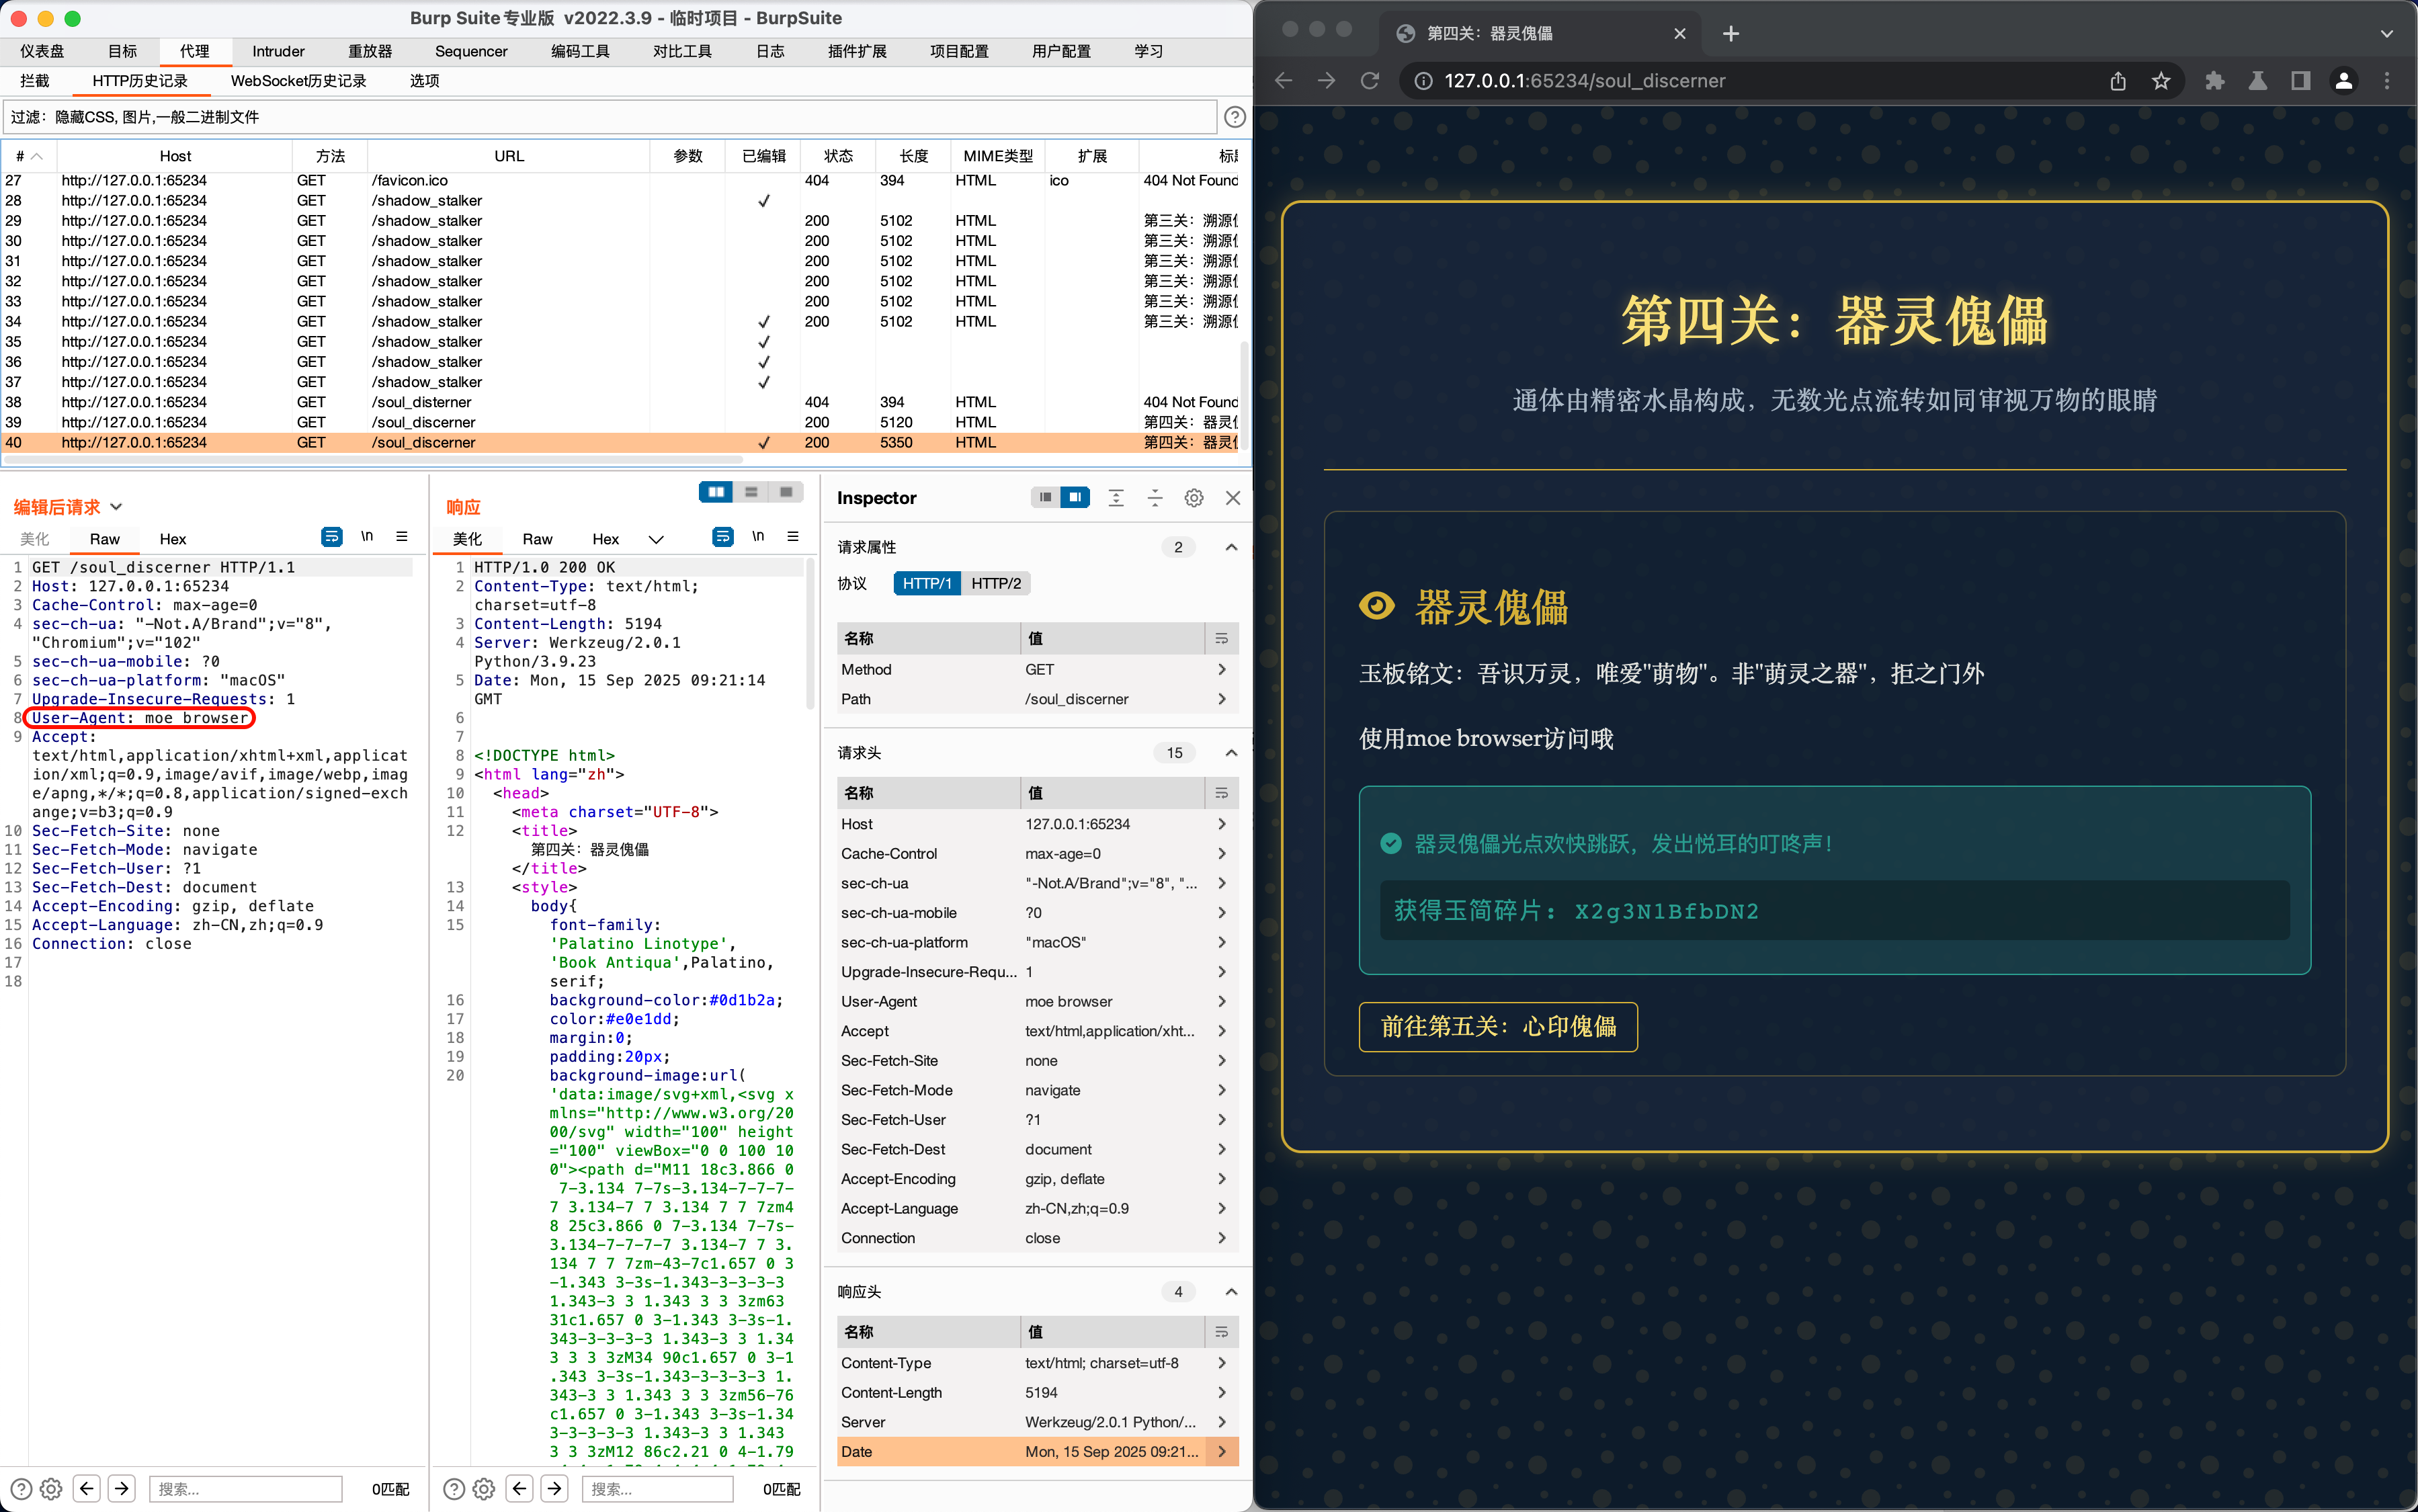
Task: Click the word-wrap icon in request pane
Action: 331,537
